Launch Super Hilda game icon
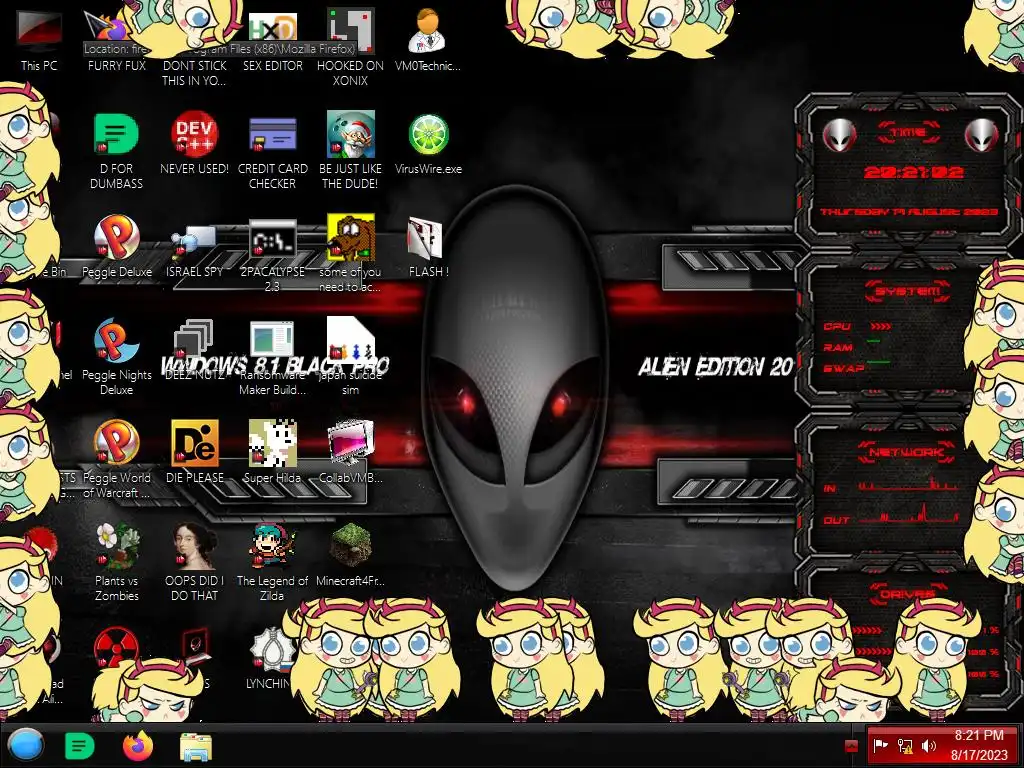The width and height of the screenshot is (1024, 768). coord(272,452)
